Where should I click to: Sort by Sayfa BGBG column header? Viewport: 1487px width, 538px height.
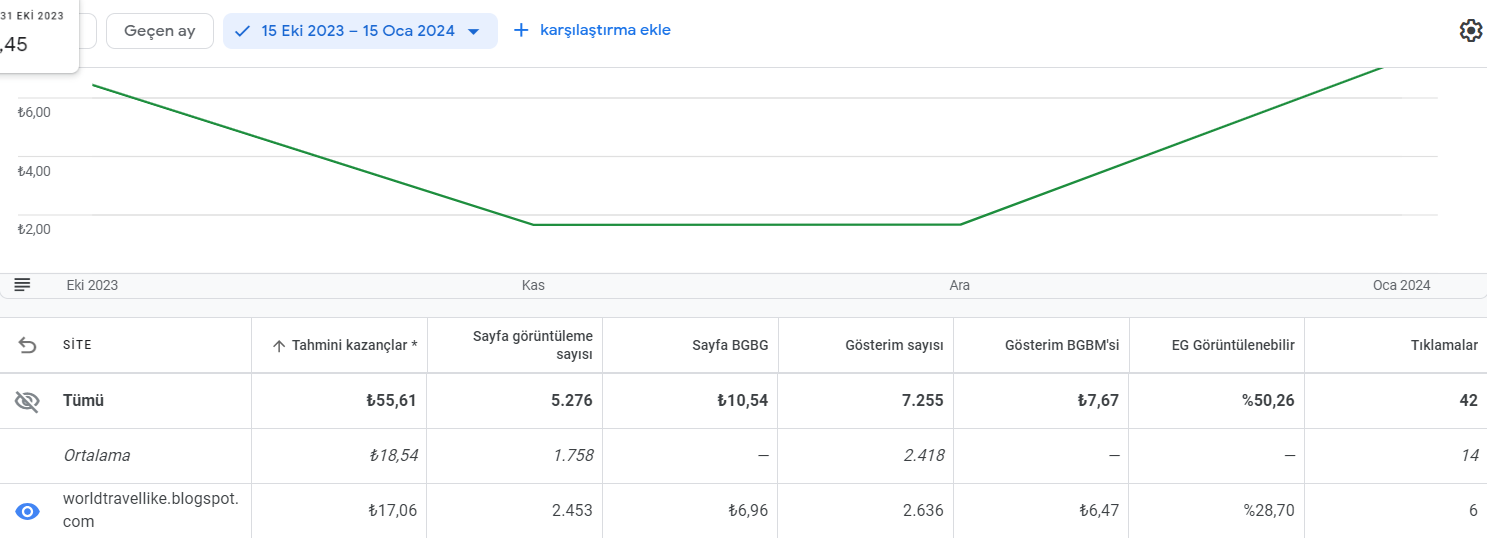pos(730,345)
